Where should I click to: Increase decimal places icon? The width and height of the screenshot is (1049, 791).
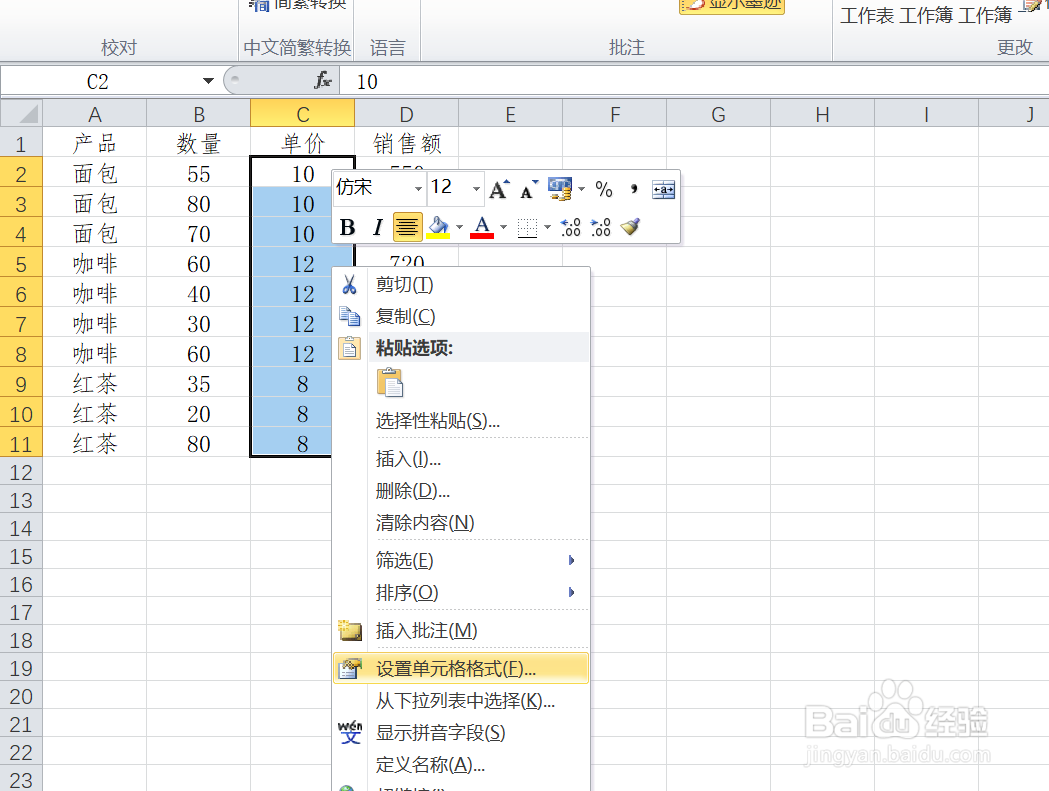[x=568, y=226]
